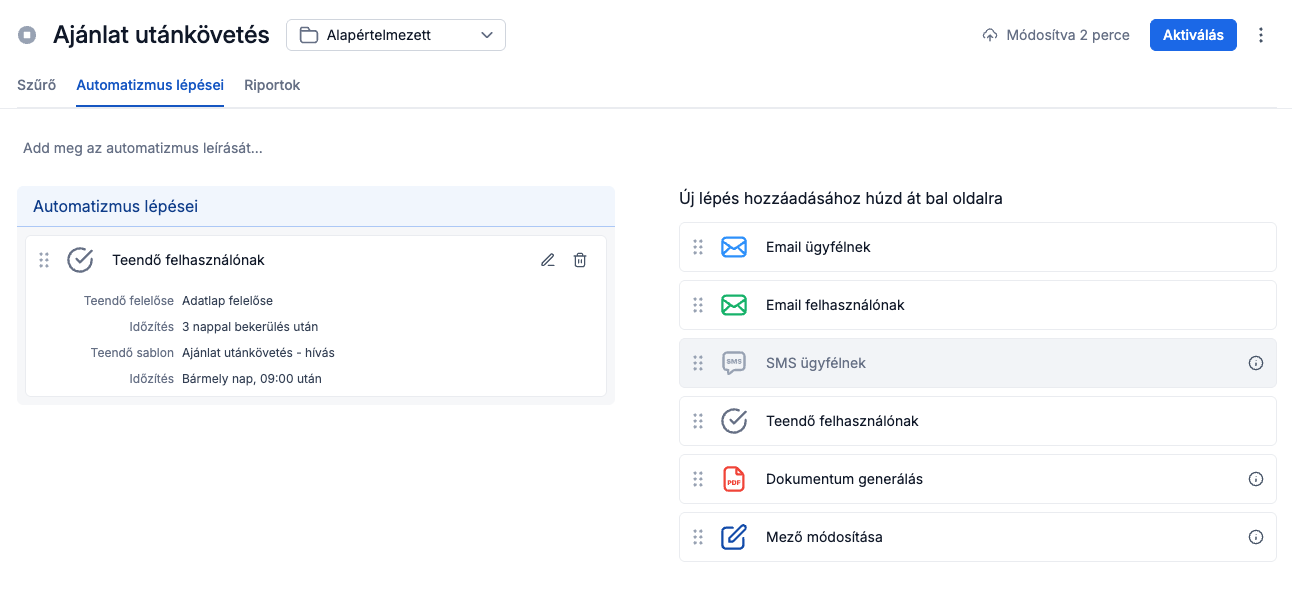Screen dimensions: 1292x610
Task: Show info for SMS ügyfélnek step
Action: point(1256,363)
